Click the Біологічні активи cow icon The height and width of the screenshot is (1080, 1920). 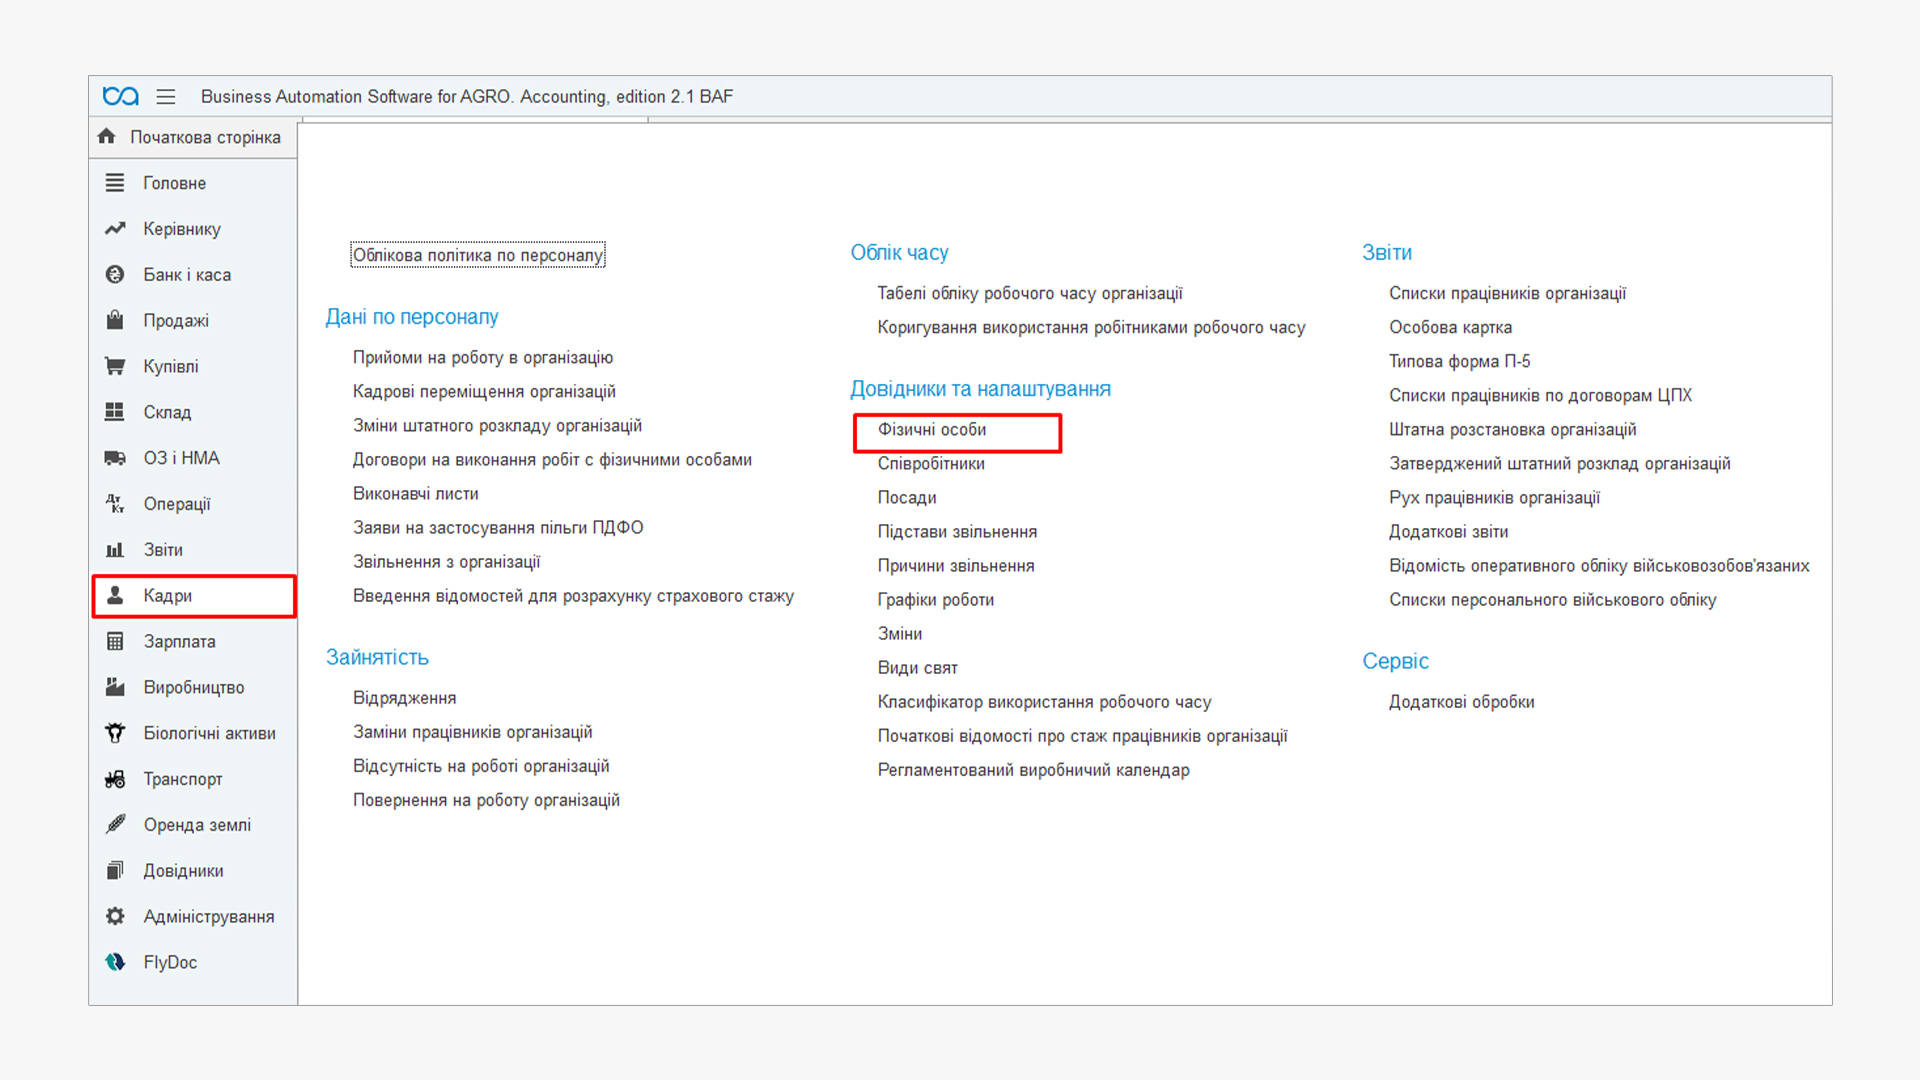point(115,733)
